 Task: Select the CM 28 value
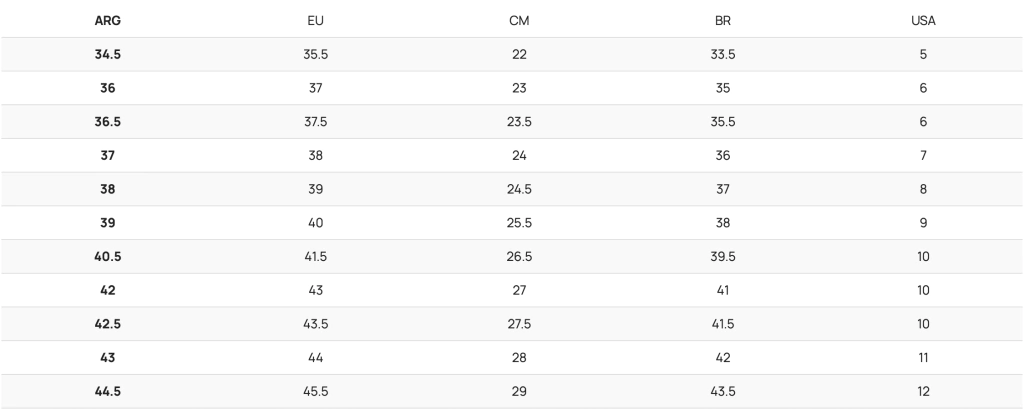519,358
